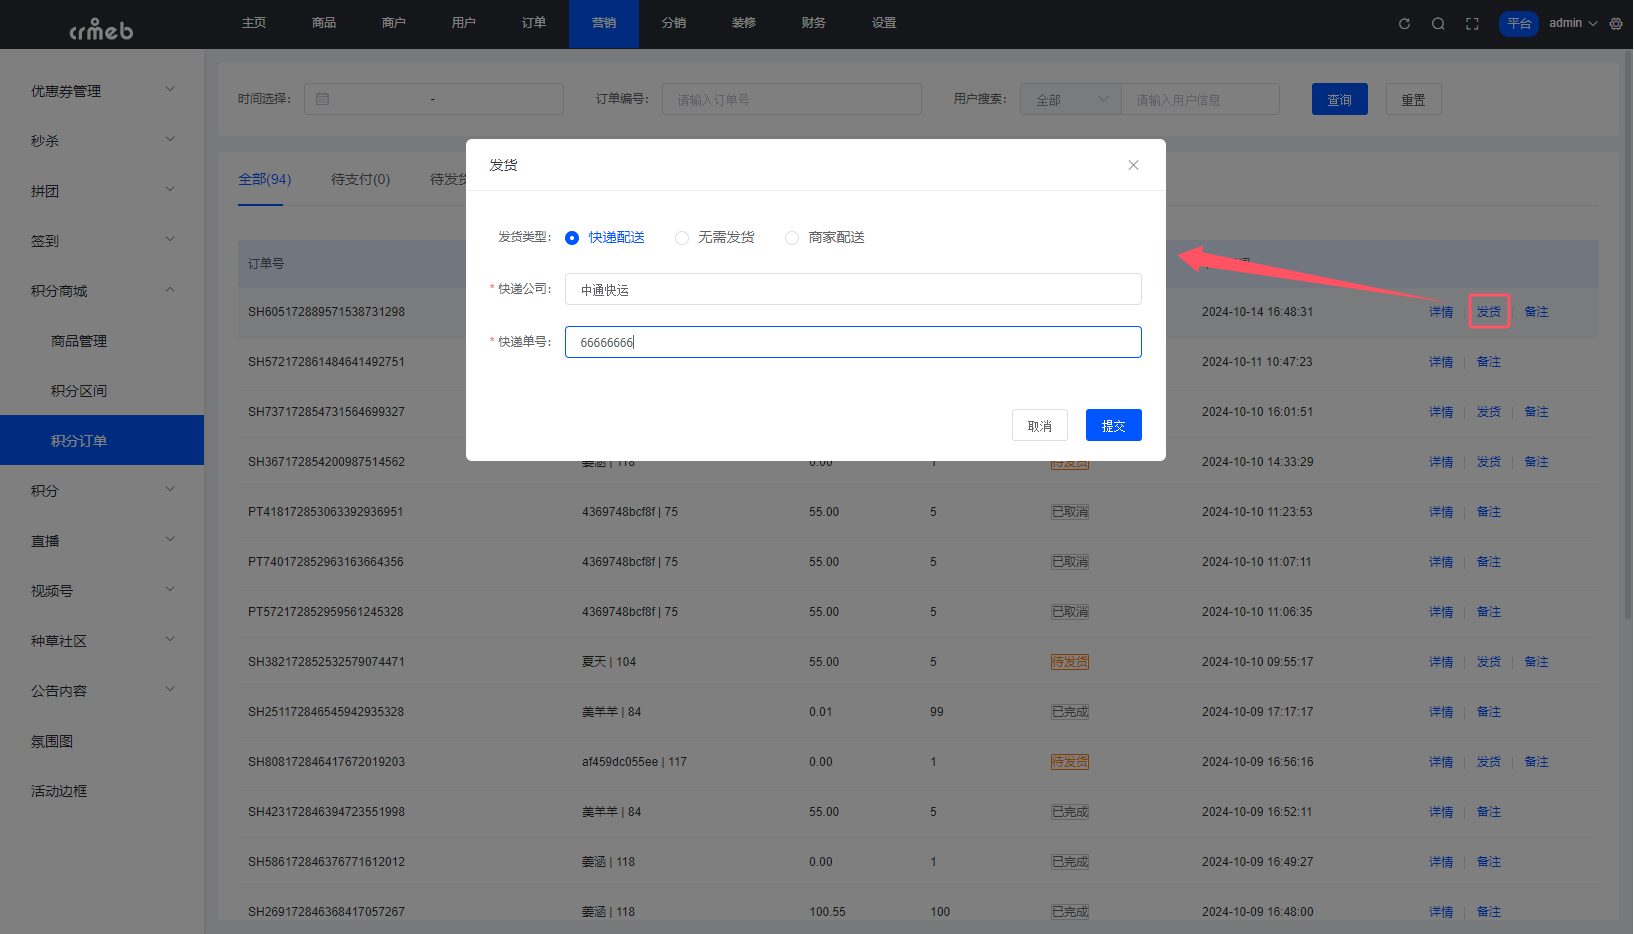Click order number PT740172852963163664356
1634x934 pixels.
(326, 562)
